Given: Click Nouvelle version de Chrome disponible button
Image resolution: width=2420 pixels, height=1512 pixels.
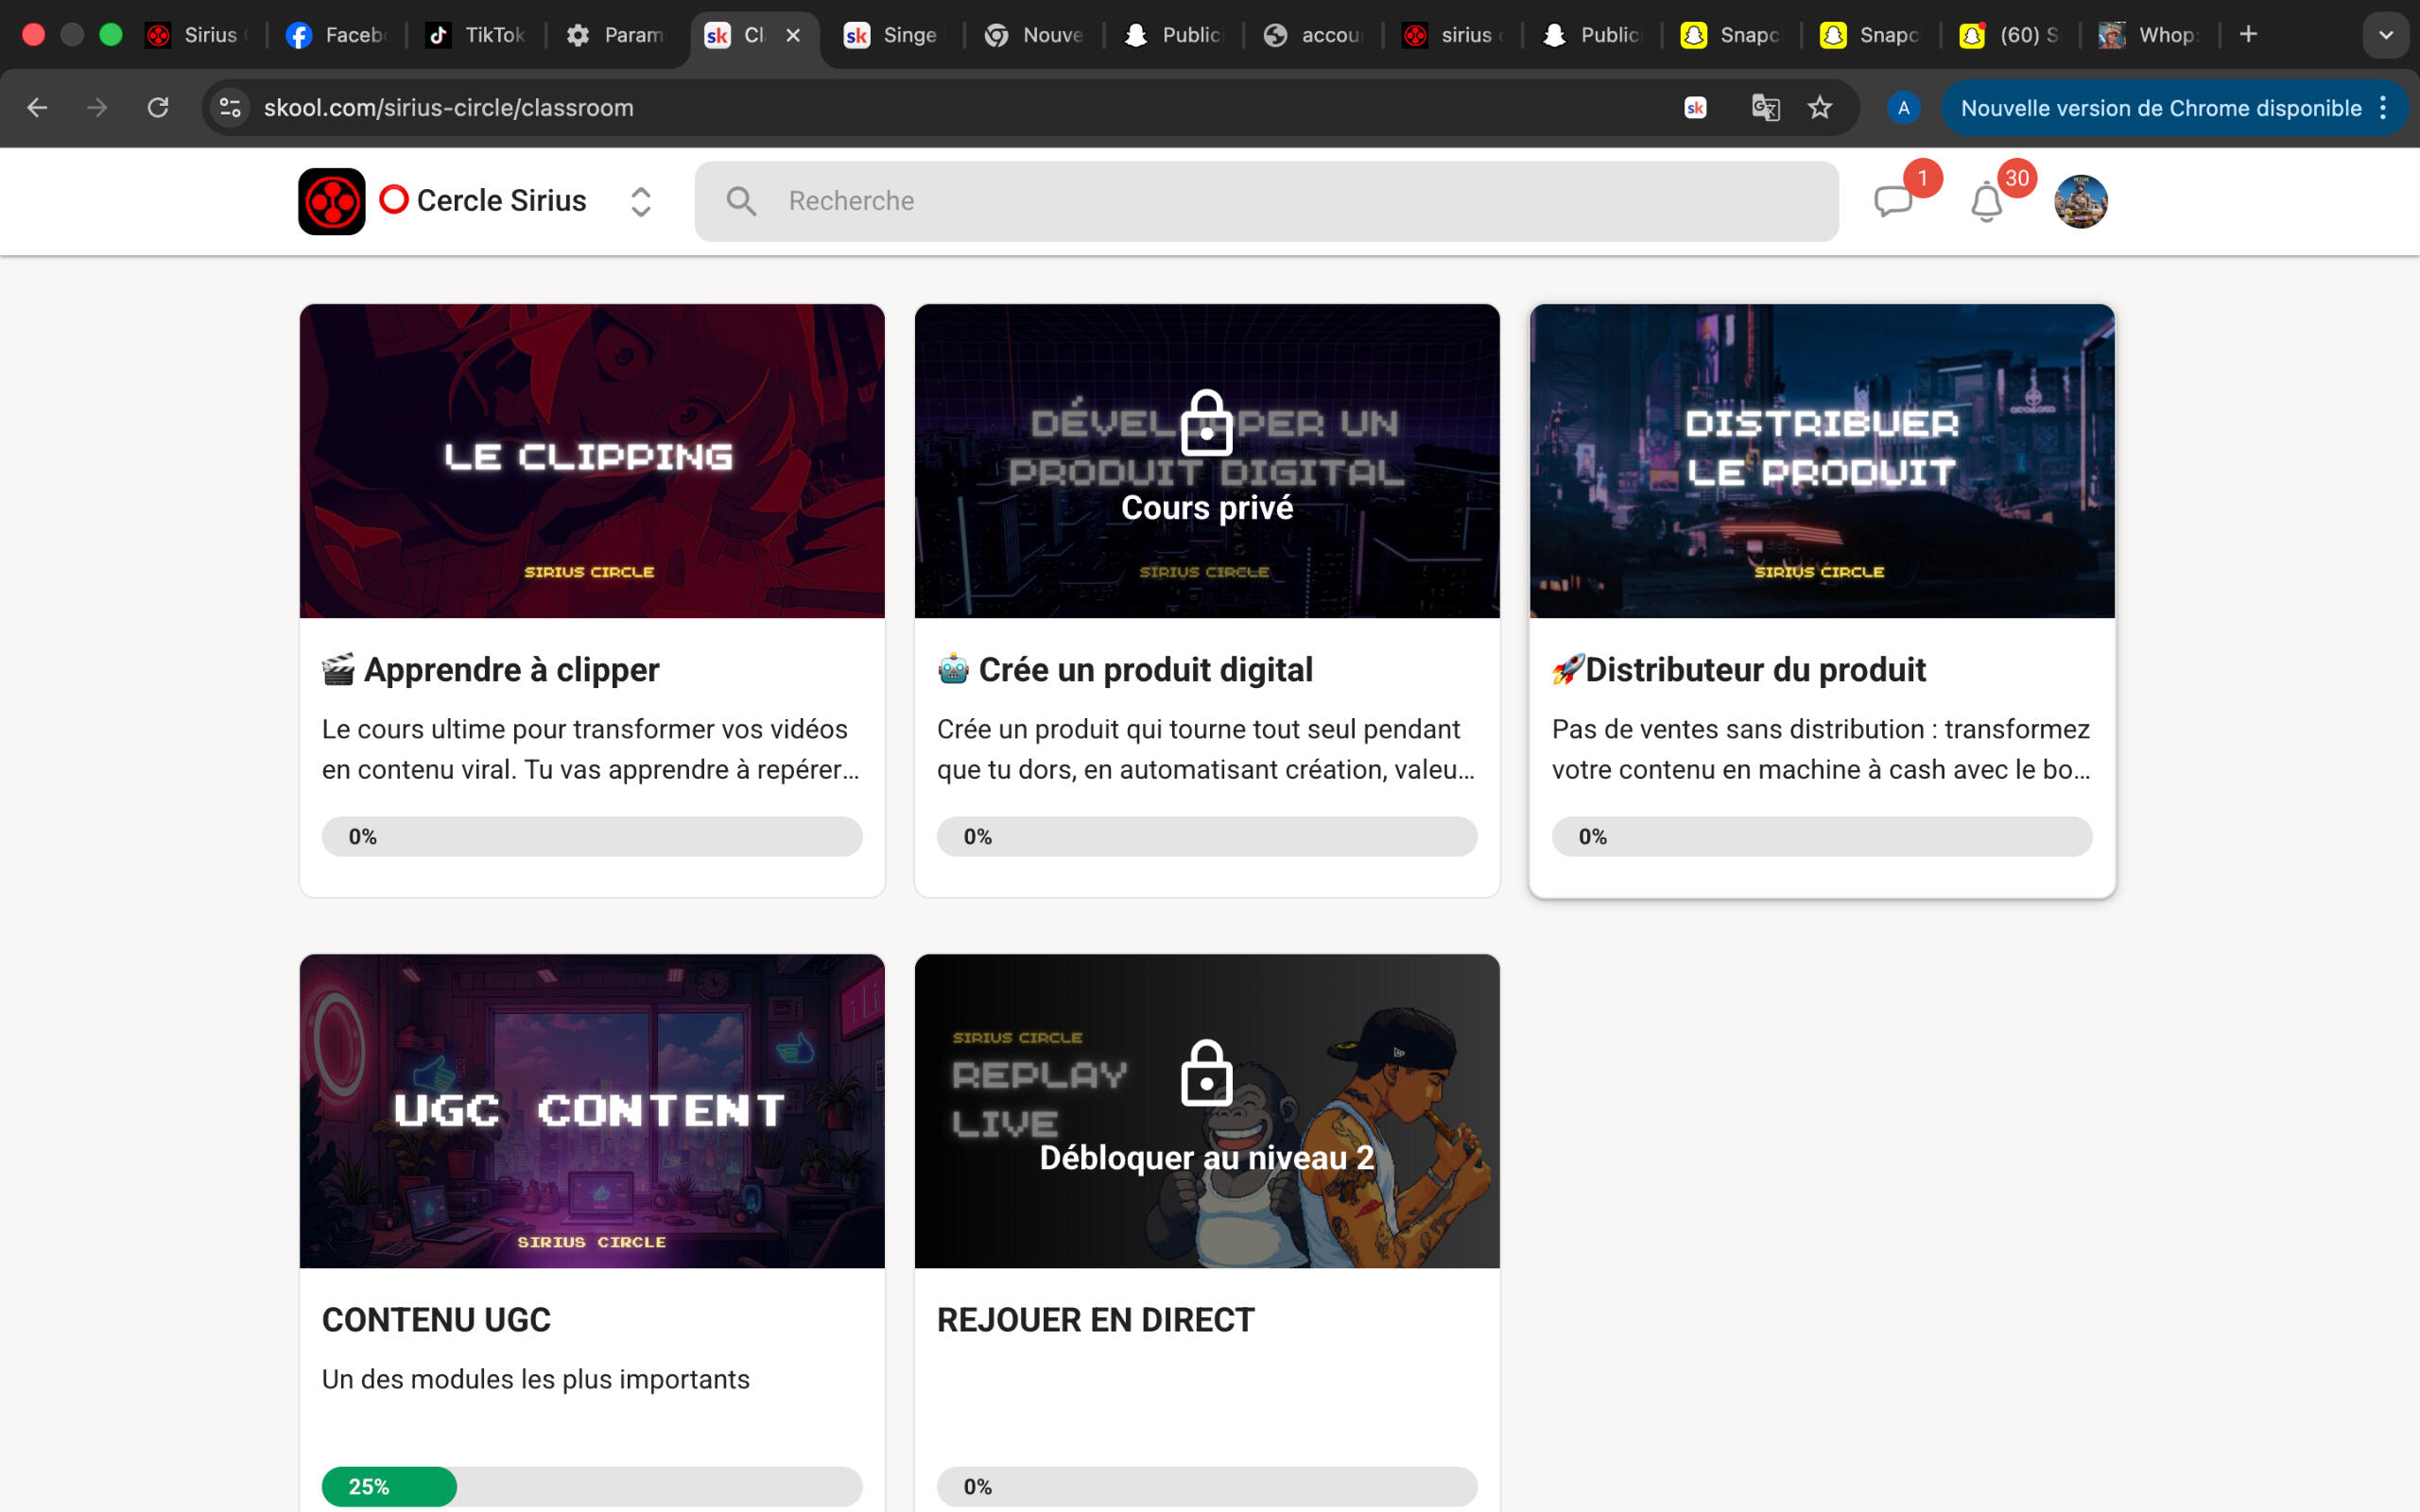Looking at the screenshot, I should (2160, 108).
